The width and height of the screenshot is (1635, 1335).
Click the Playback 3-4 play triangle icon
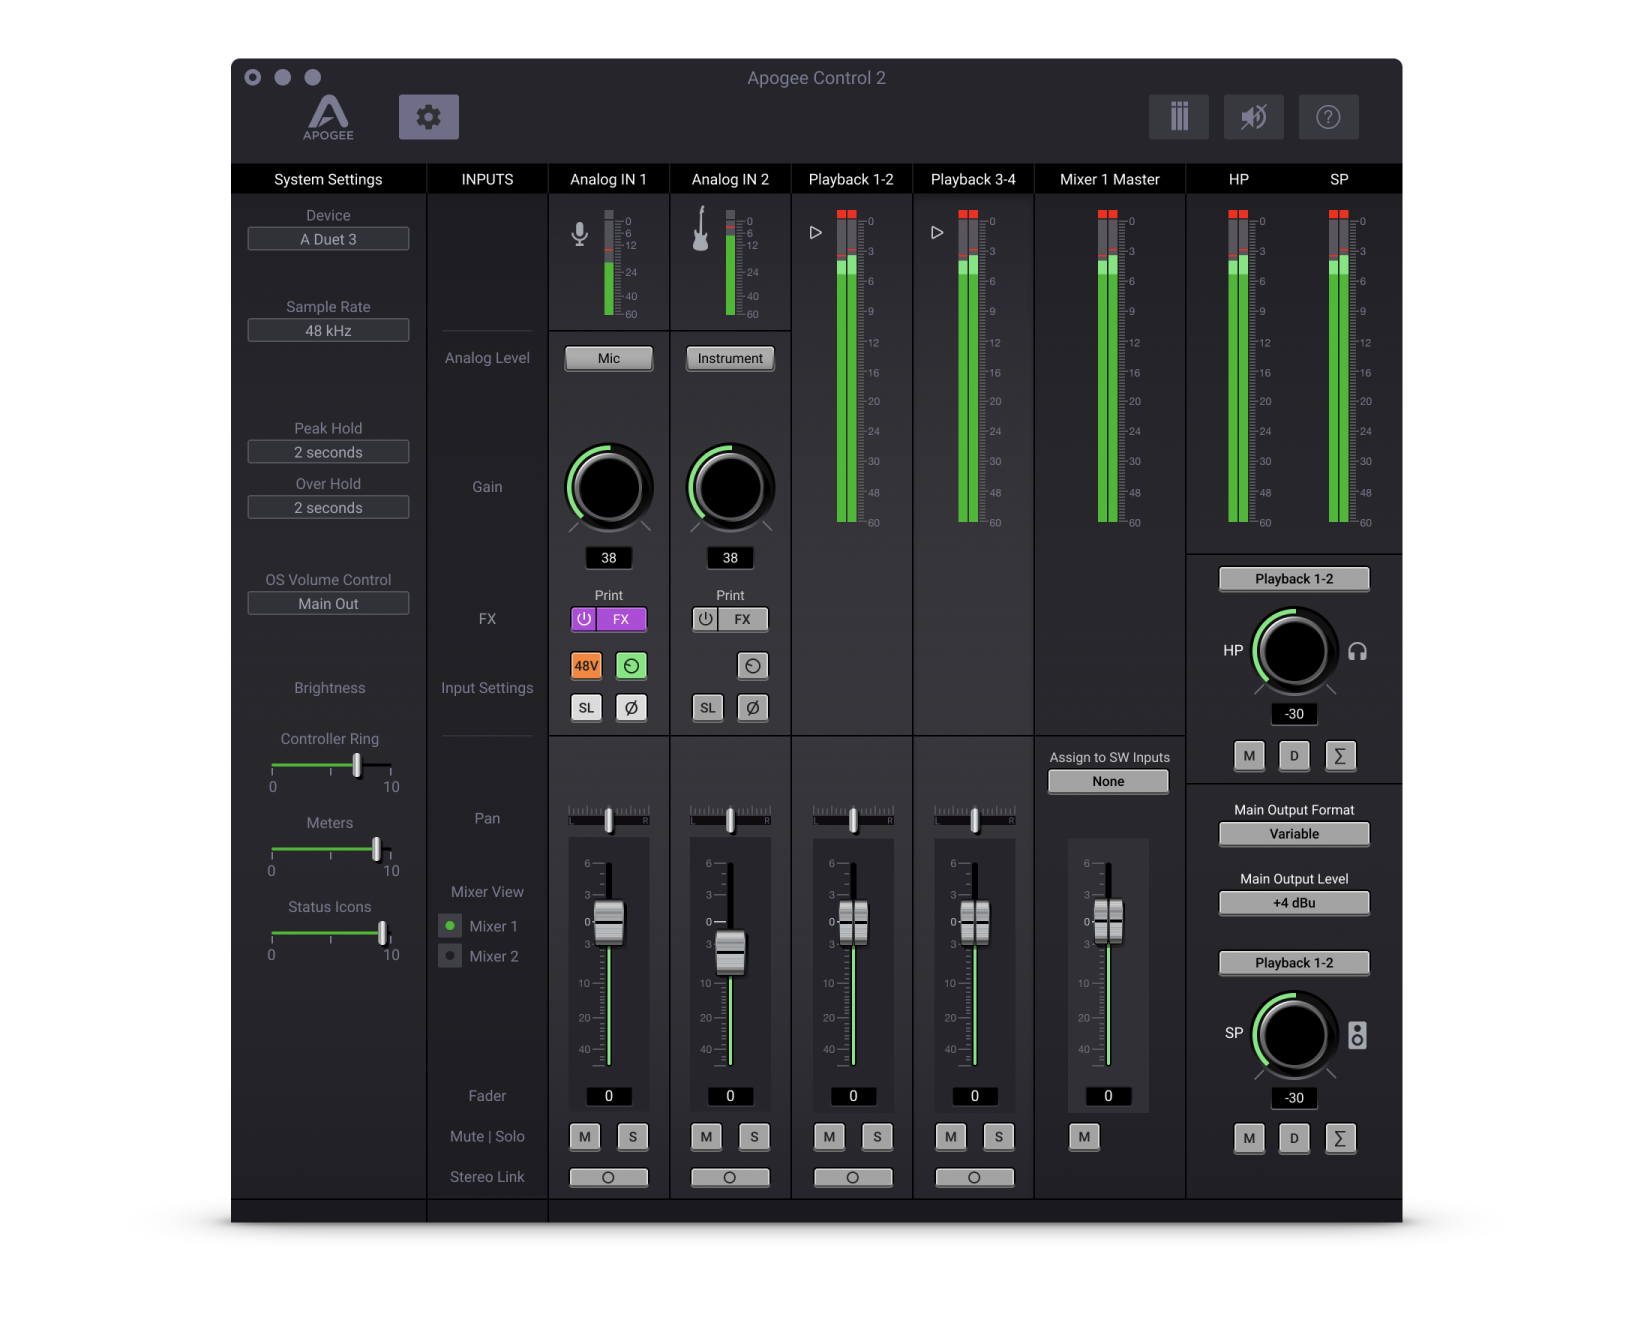937,232
